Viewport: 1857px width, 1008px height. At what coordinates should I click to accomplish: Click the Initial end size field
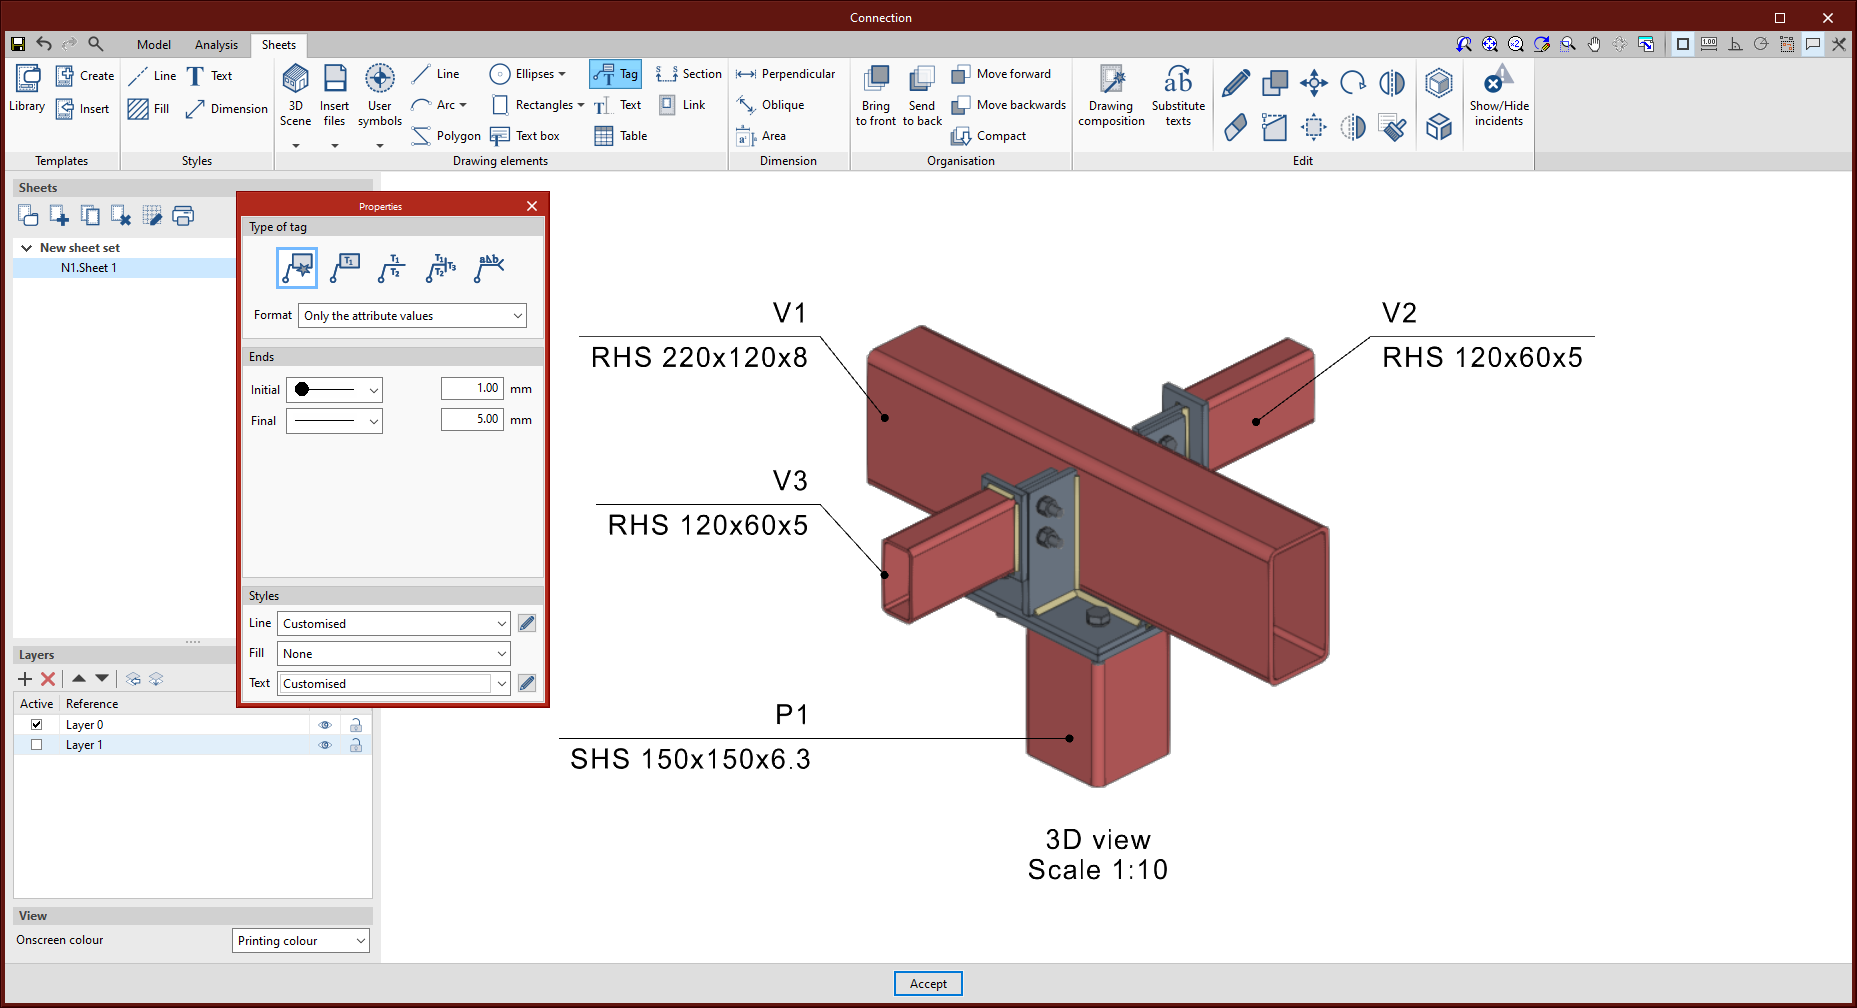click(x=472, y=389)
